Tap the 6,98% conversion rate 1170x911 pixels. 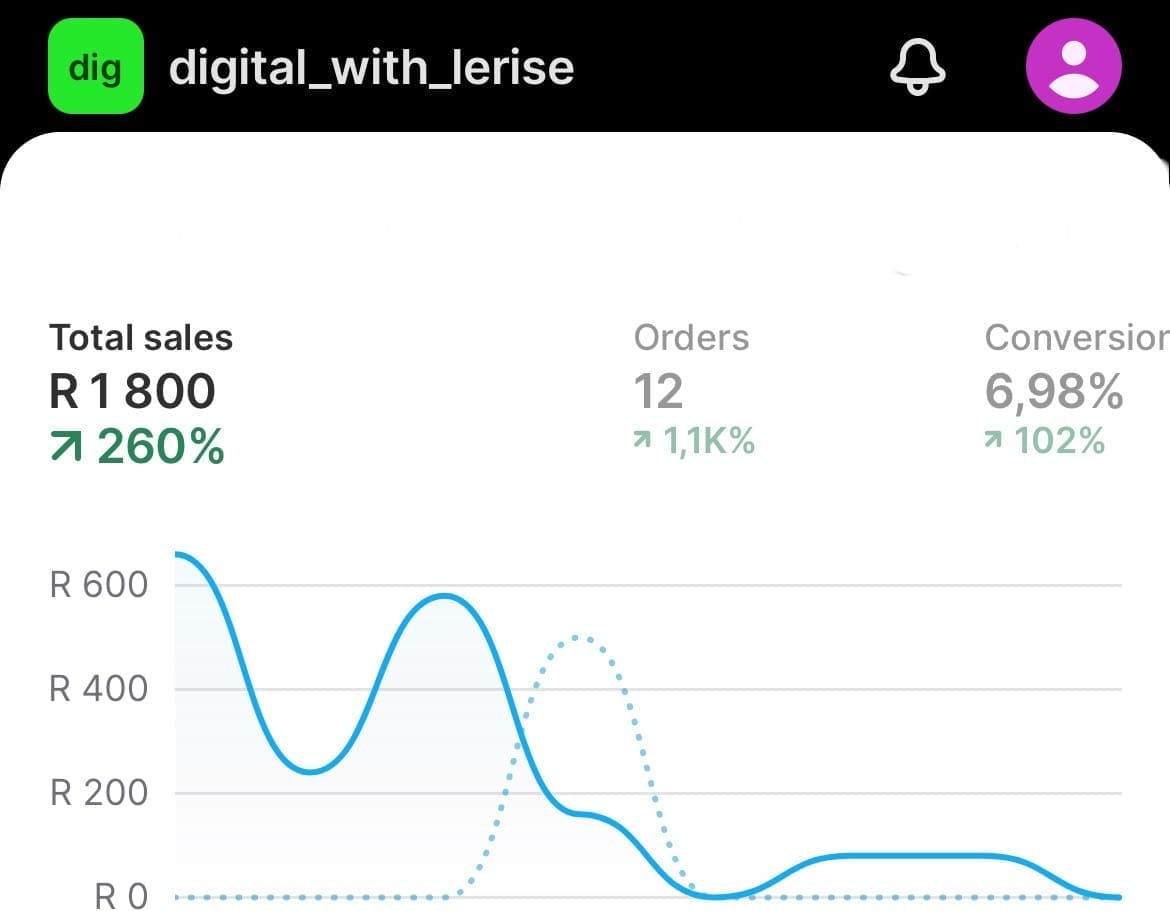1054,391
